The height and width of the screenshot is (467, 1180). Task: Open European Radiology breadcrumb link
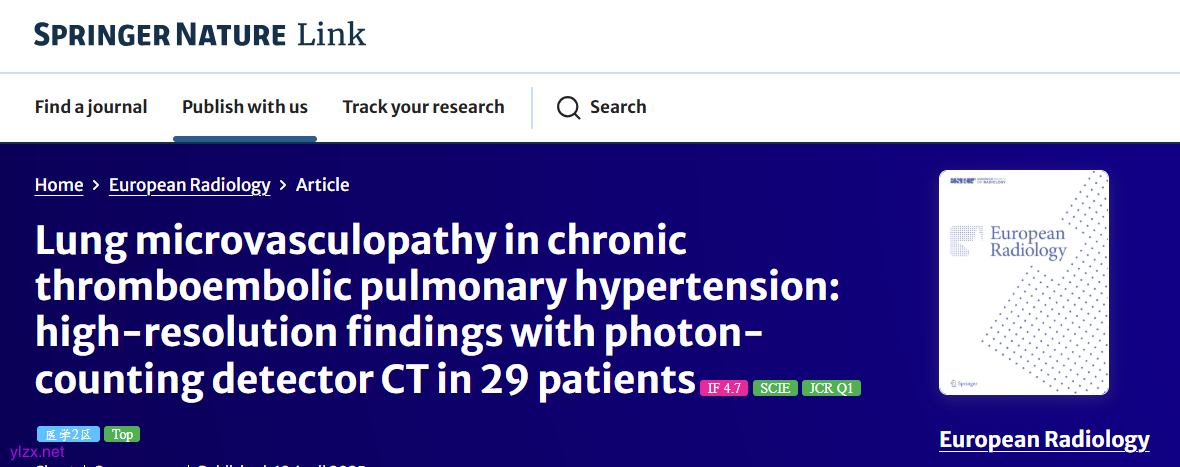click(x=190, y=185)
